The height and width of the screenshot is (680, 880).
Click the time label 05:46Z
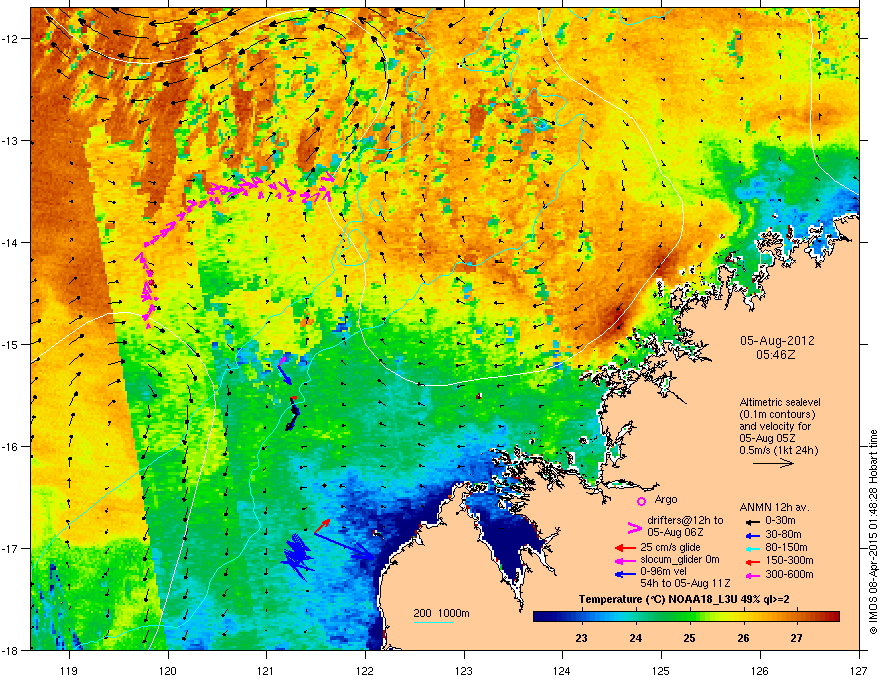pos(776,355)
